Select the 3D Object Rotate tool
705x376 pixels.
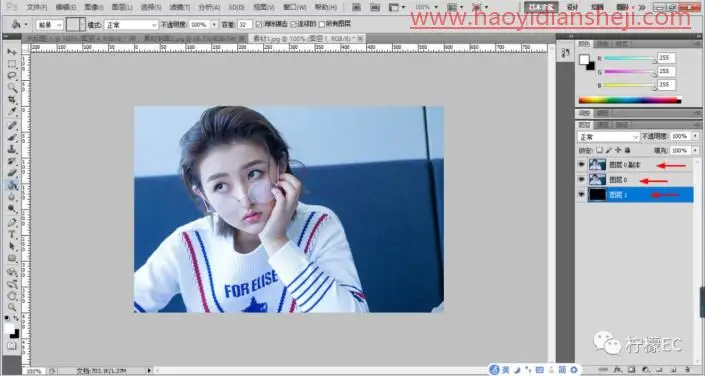coord(12,272)
